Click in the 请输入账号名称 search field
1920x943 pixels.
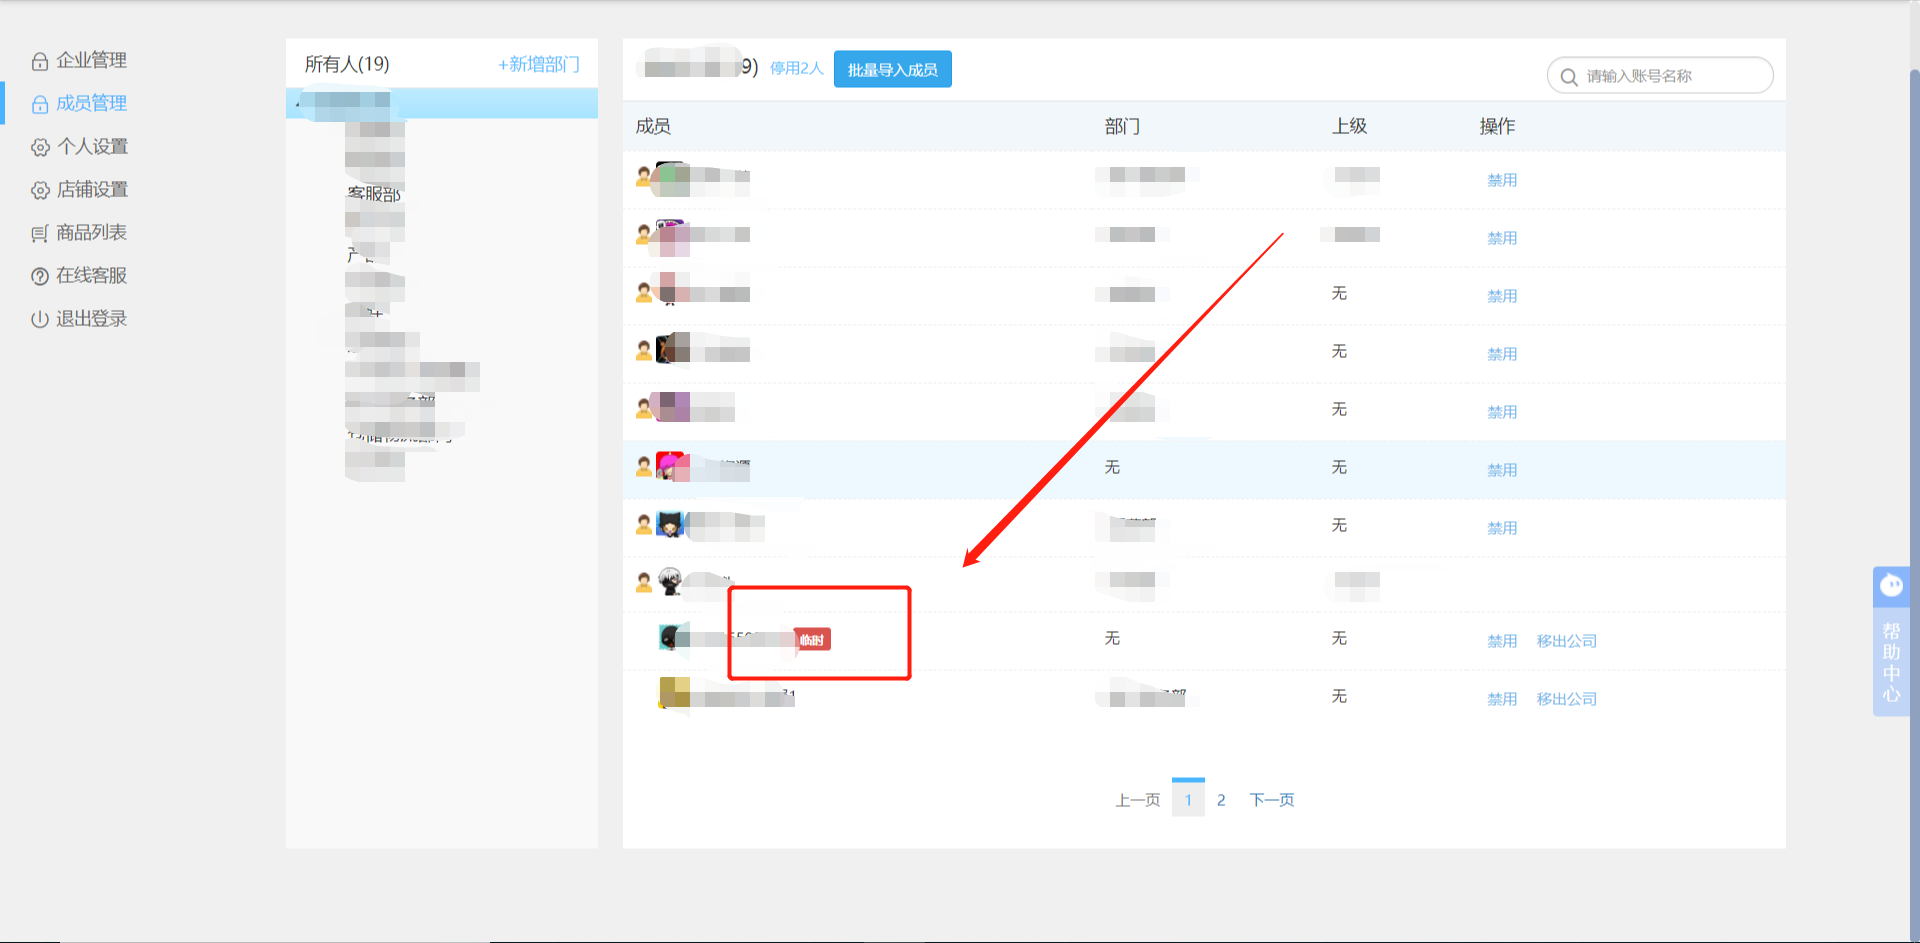(x=1670, y=77)
